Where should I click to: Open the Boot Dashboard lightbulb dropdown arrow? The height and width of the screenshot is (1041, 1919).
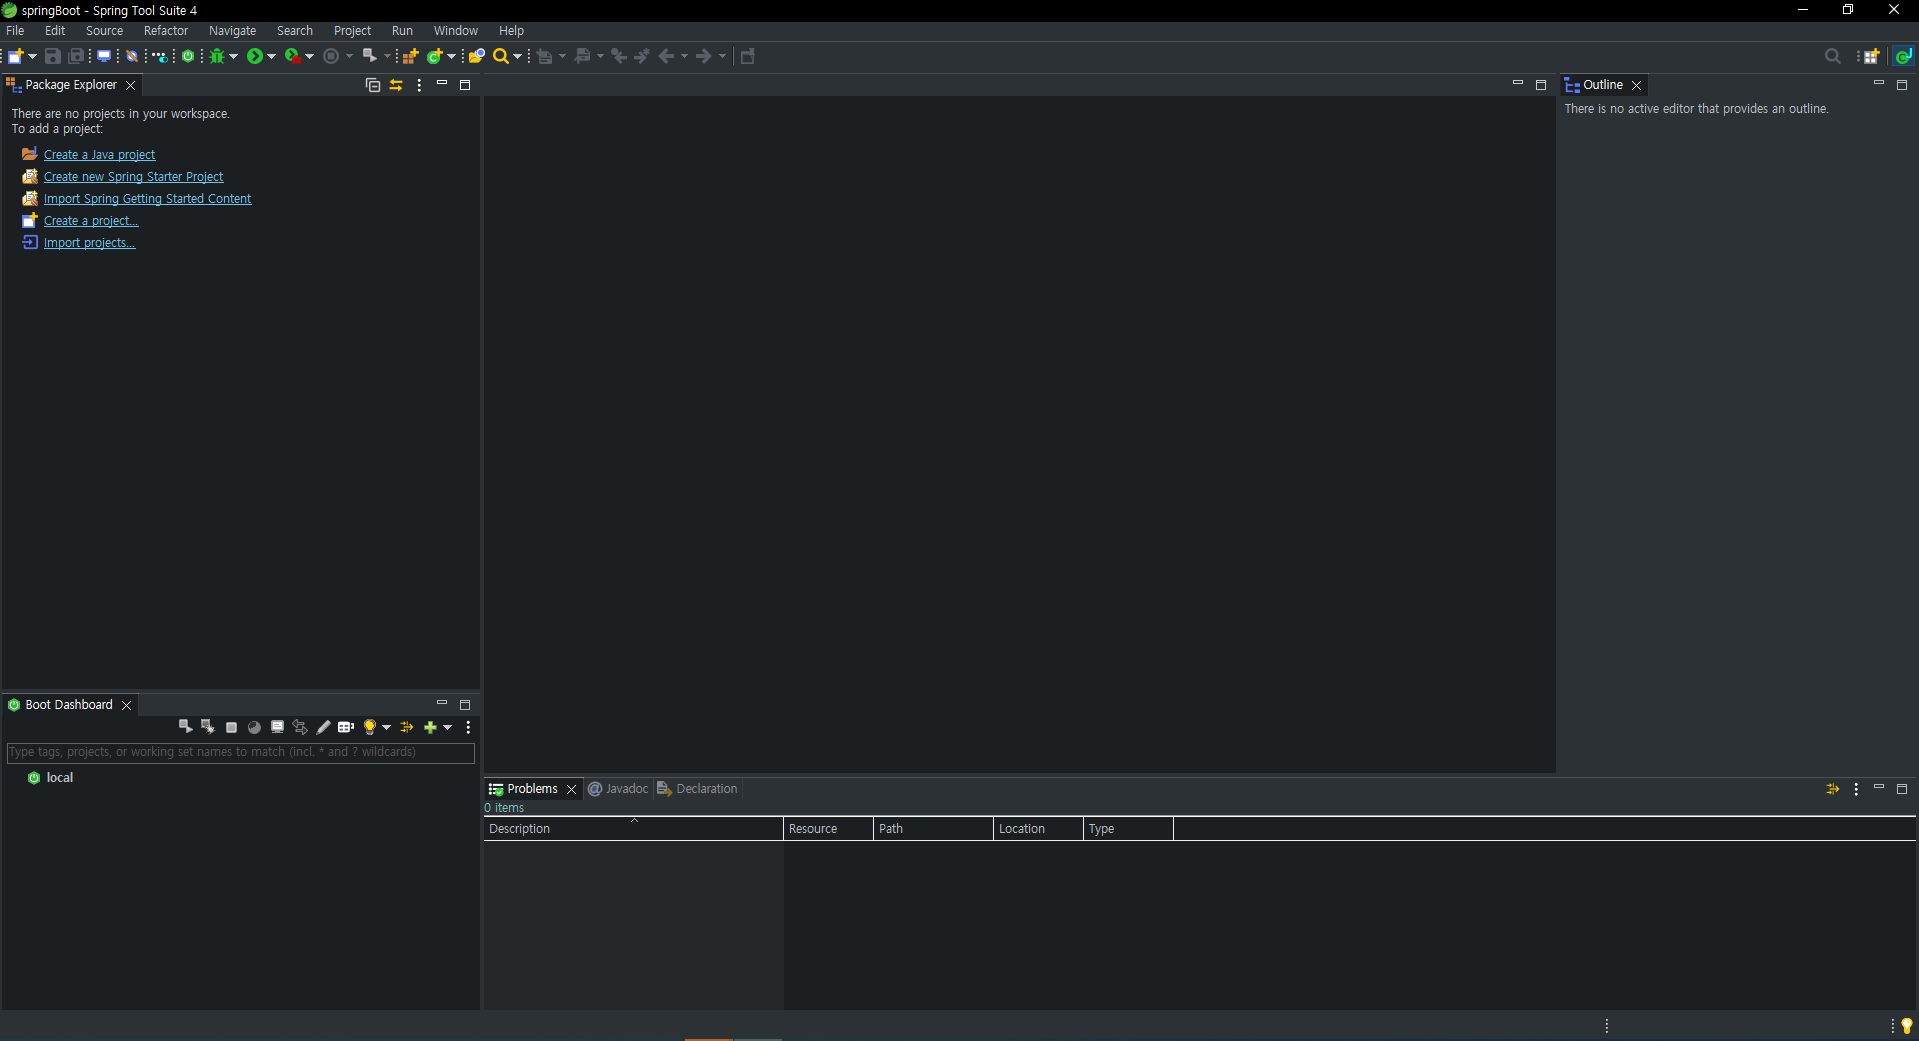[386, 727]
